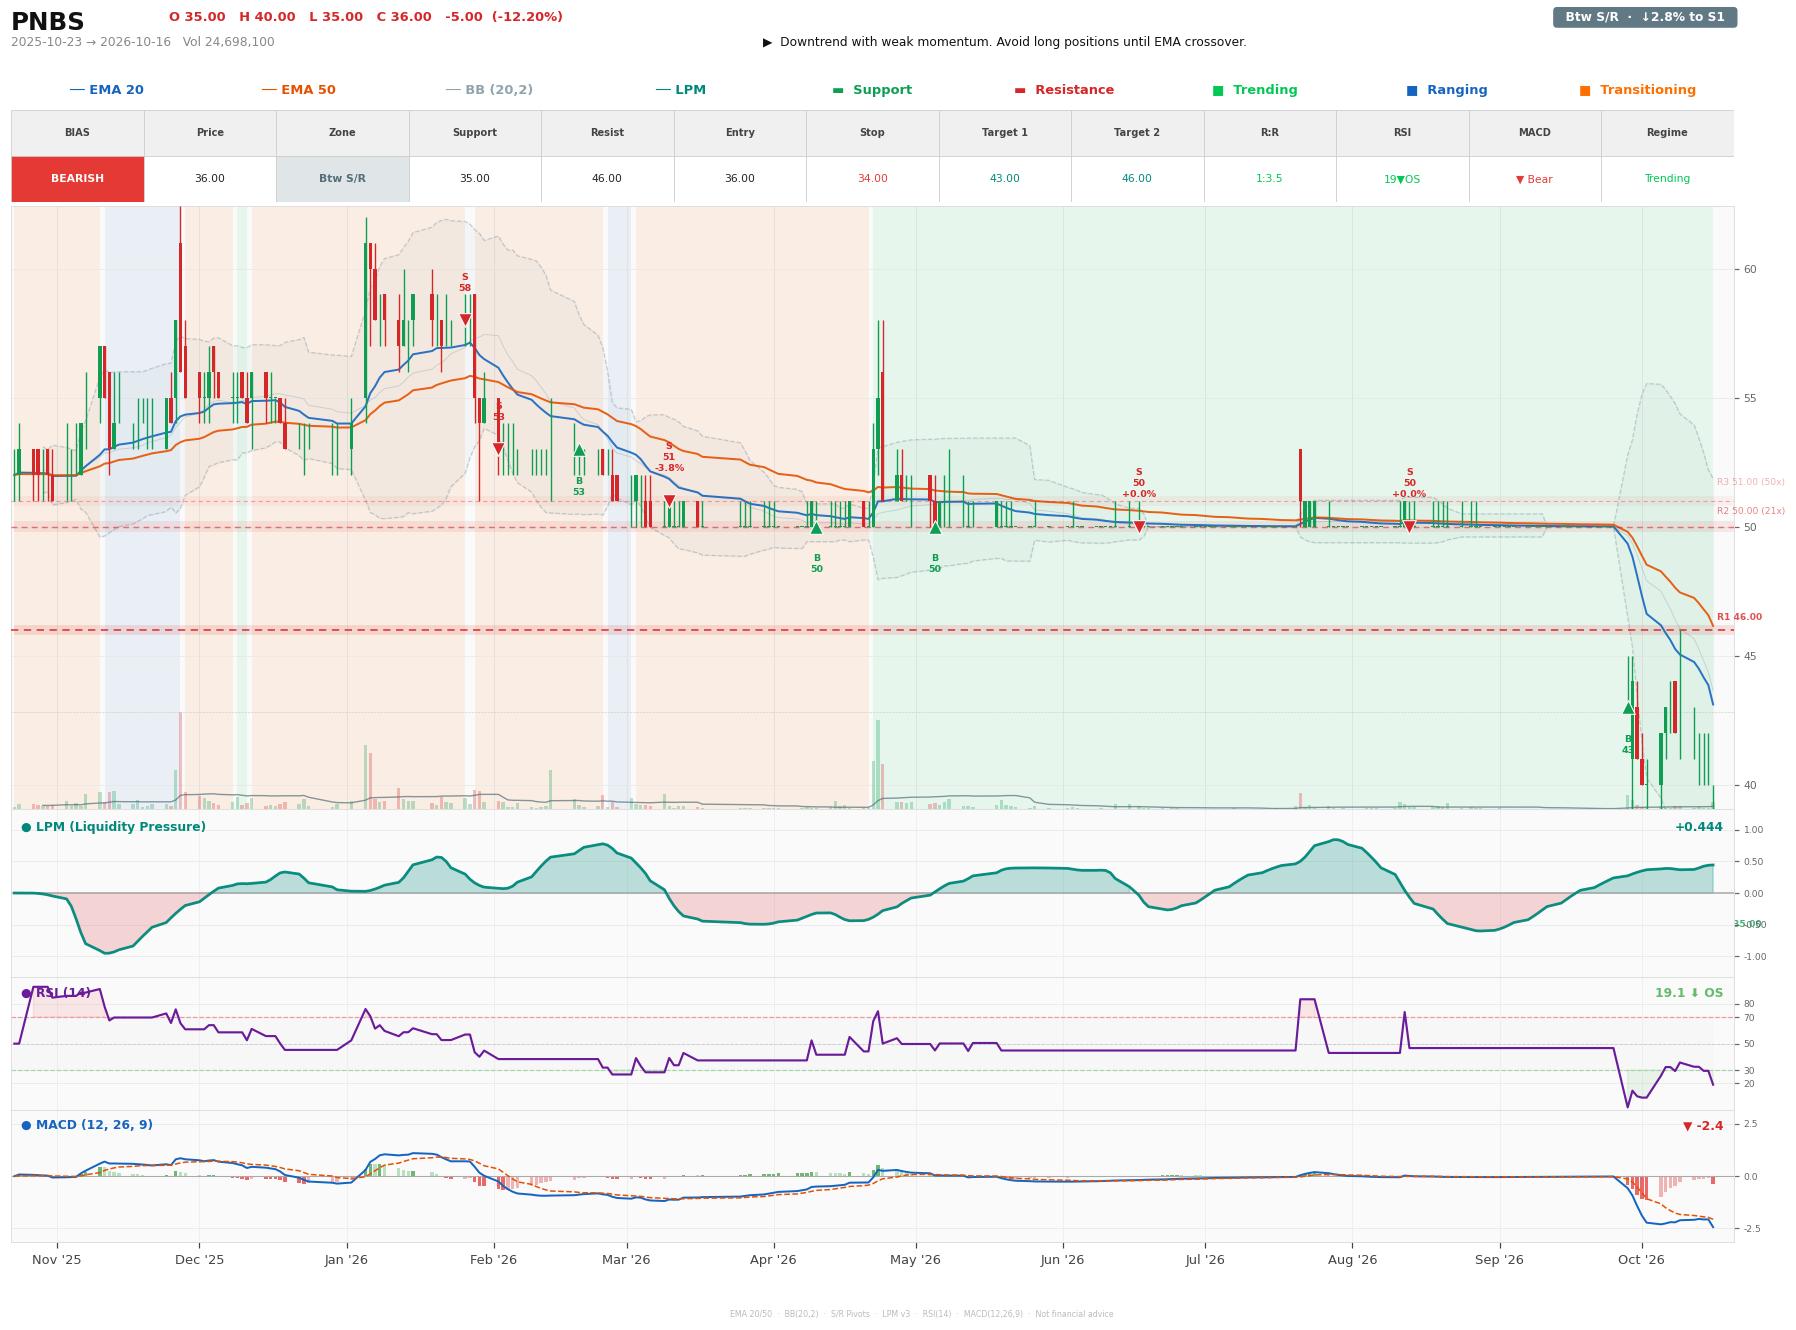Select the Resist value 46.00 cell

[607, 179]
